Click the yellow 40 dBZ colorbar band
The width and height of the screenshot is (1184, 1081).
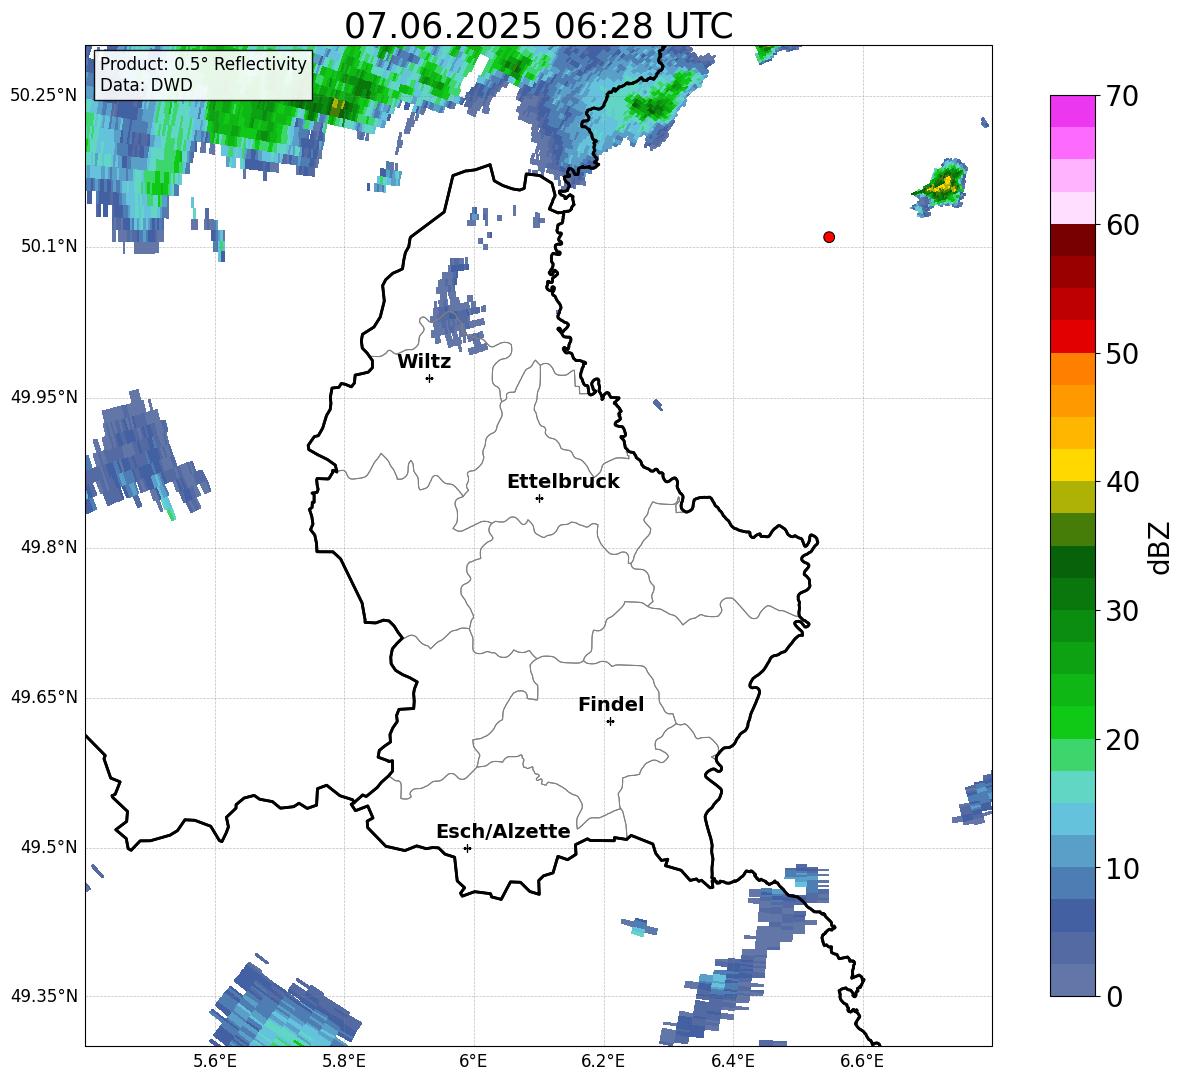tap(1072, 465)
